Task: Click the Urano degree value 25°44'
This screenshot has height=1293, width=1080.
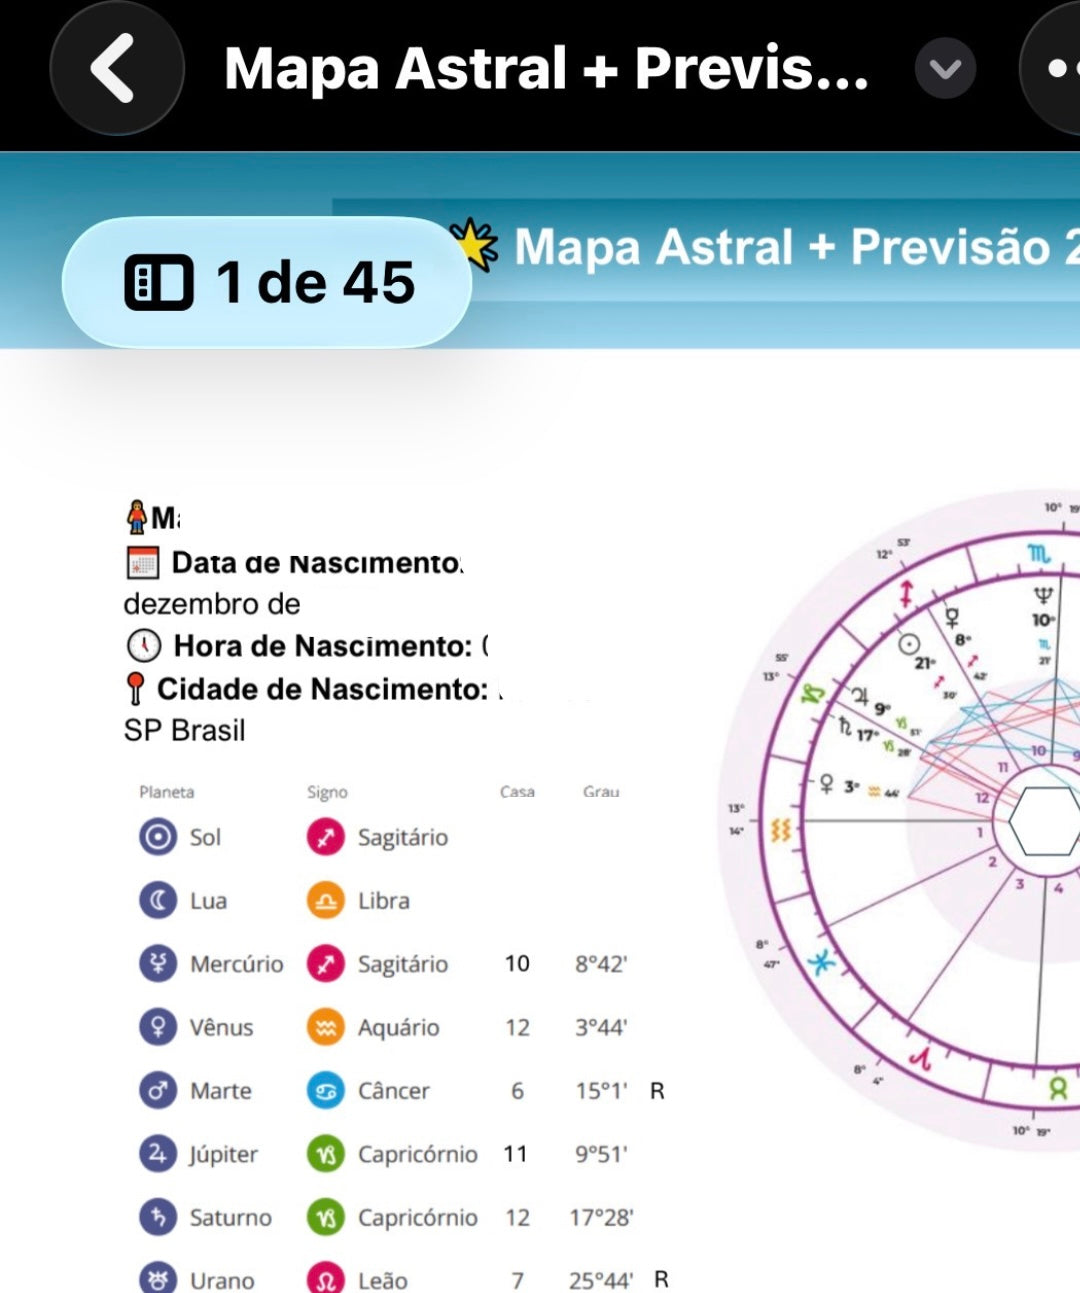Action: (x=601, y=1280)
